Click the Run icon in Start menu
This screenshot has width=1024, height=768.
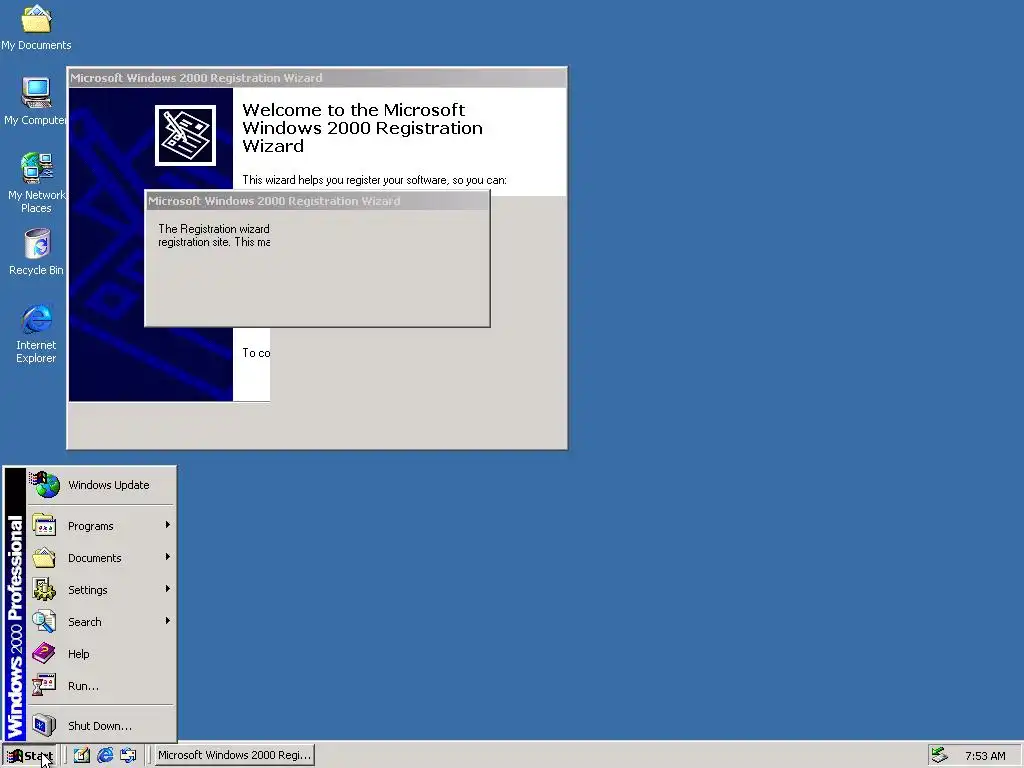(44, 685)
